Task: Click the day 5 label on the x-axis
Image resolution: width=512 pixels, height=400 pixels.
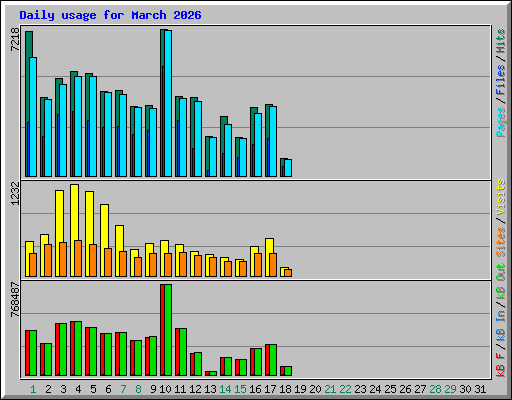Action: tap(93, 389)
